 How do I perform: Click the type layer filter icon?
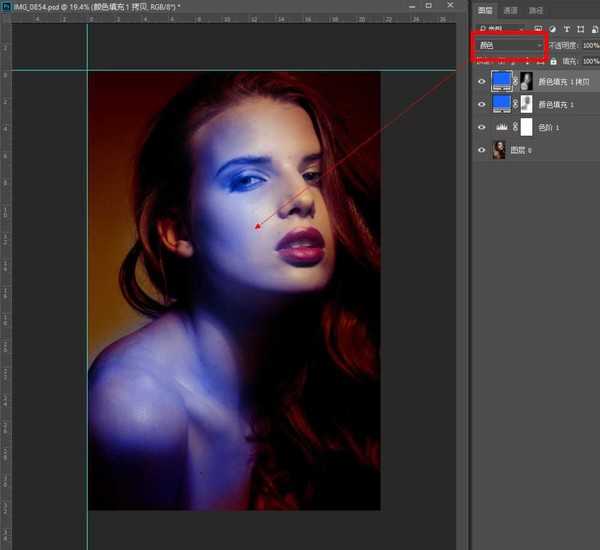click(x=566, y=28)
